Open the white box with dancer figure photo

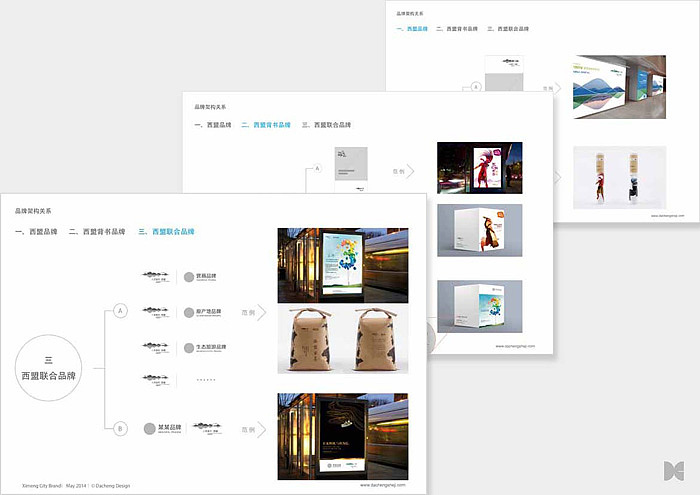(479, 230)
